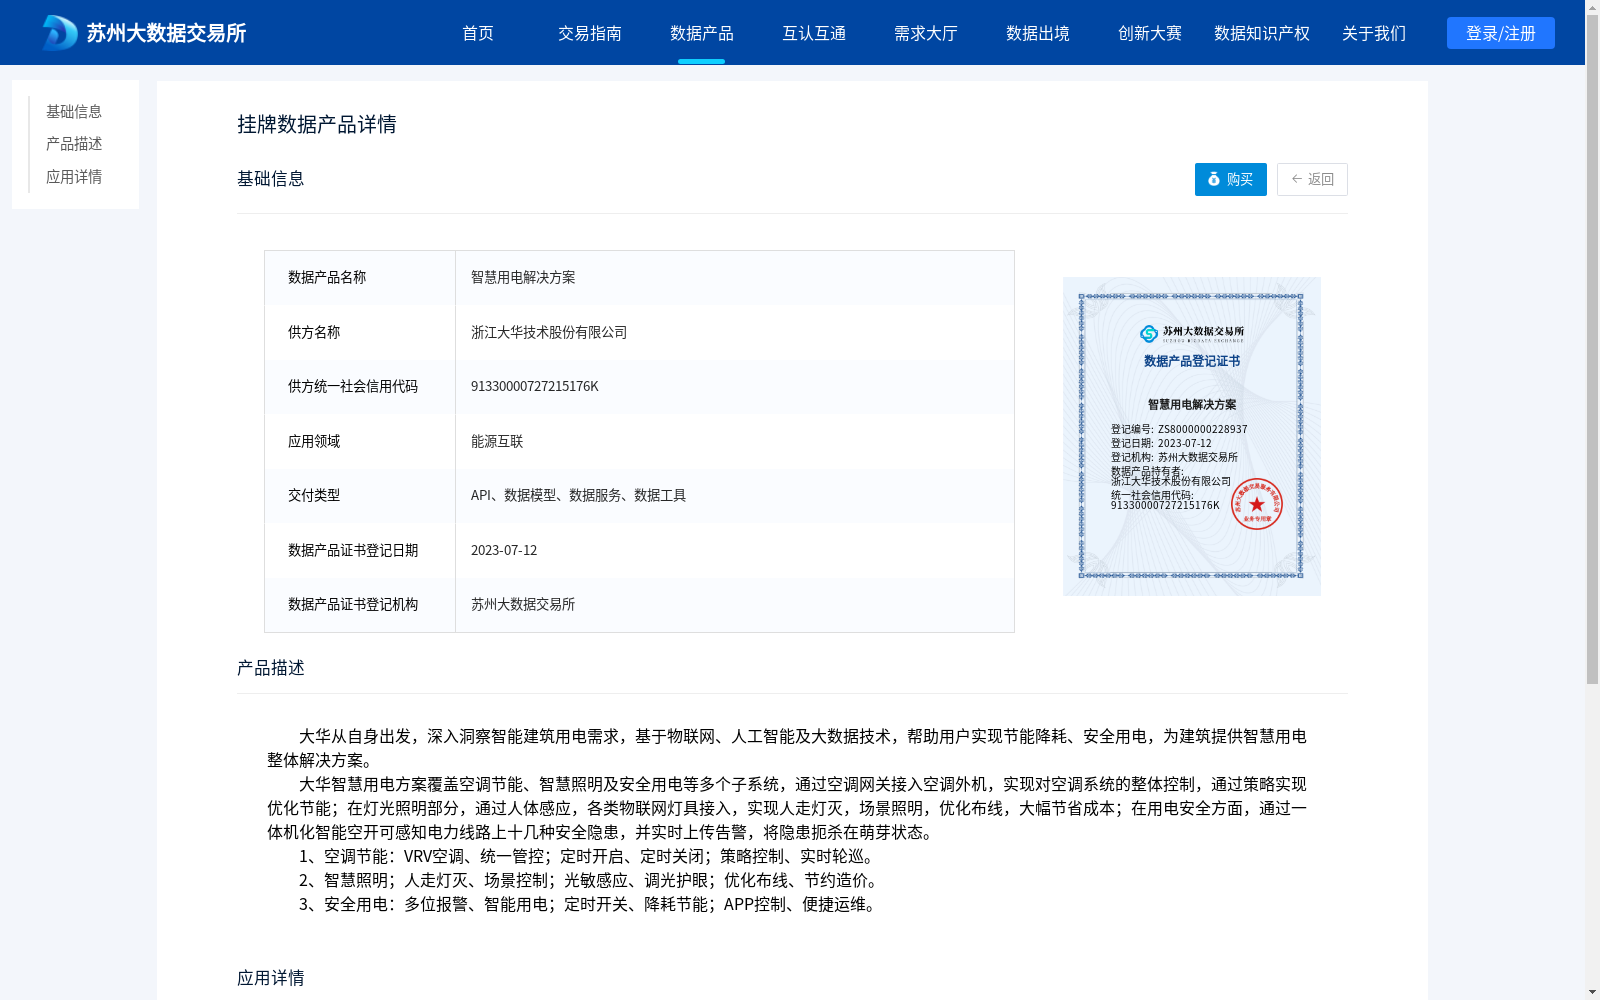This screenshot has height=1000, width=1600.
Task: Click the scrollbar up arrow
Action: (1592, 7)
